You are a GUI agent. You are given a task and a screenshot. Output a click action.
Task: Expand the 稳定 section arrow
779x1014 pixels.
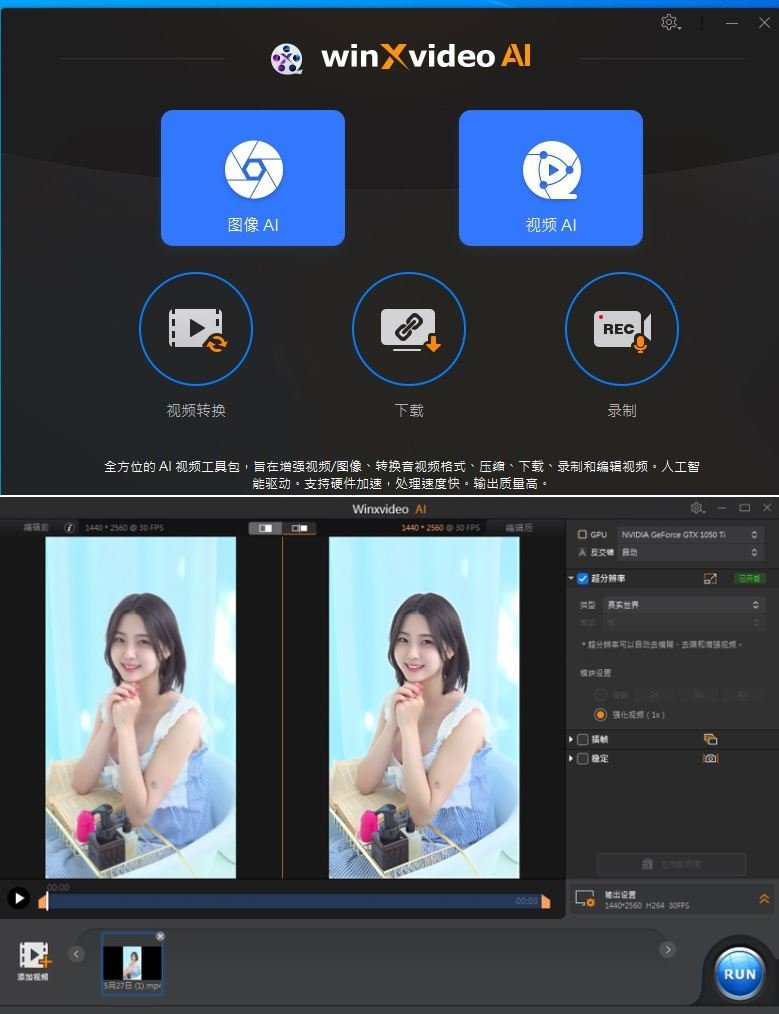(x=571, y=759)
